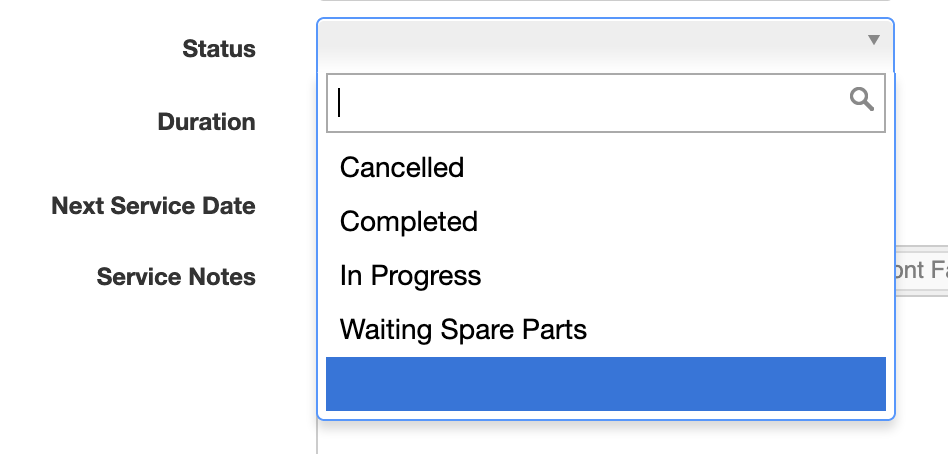
Task: Choose the blank highlighted option
Action: [x=606, y=384]
